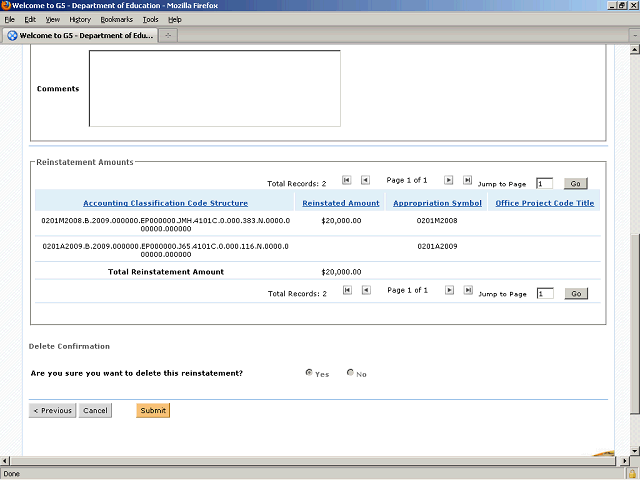Click first page icon in bottom pagination
The width and height of the screenshot is (640, 480).
point(347,290)
